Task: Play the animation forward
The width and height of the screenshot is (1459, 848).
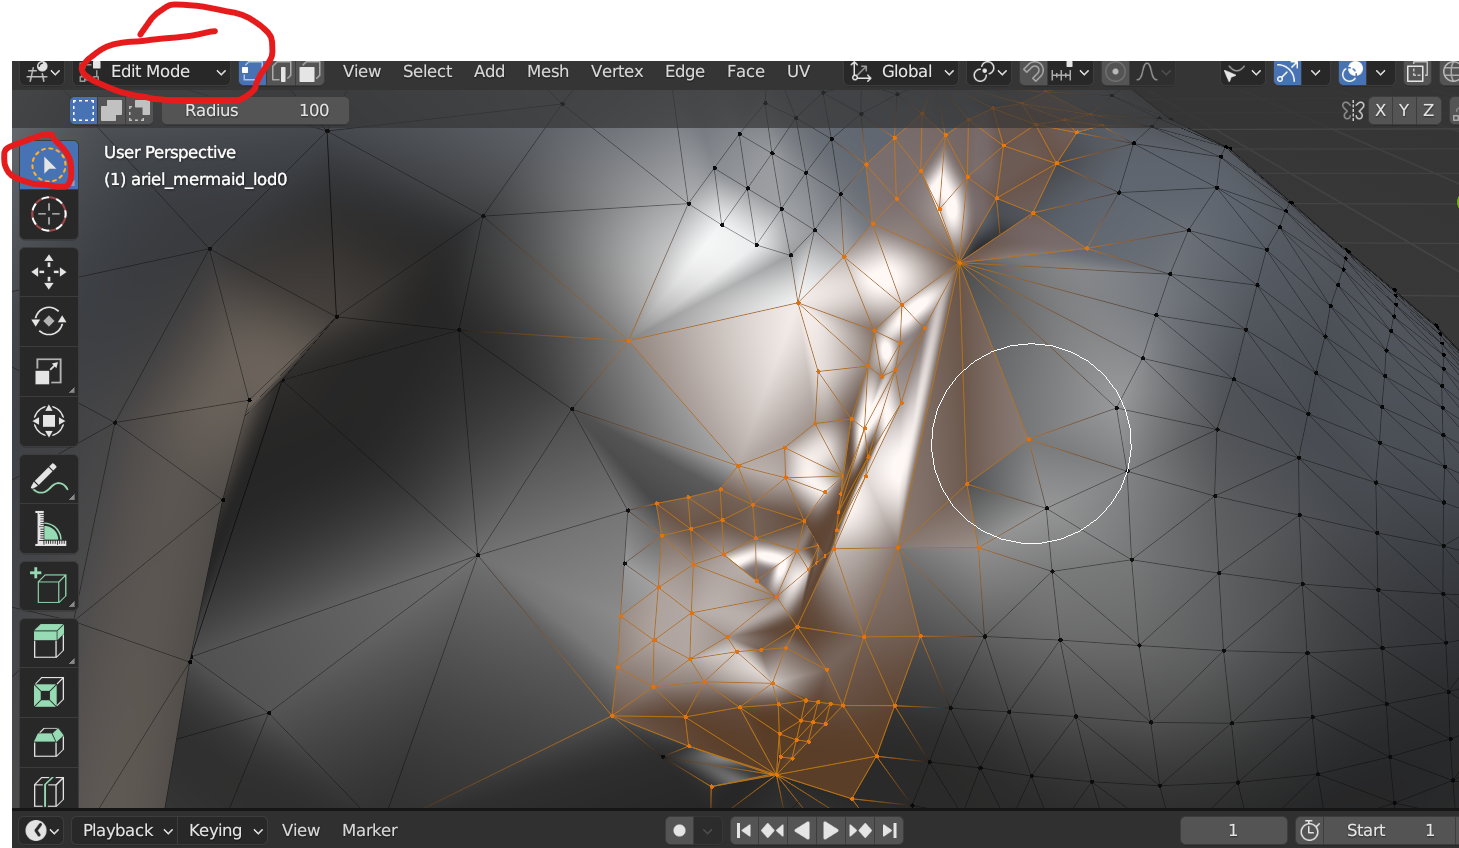Action: (830, 830)
